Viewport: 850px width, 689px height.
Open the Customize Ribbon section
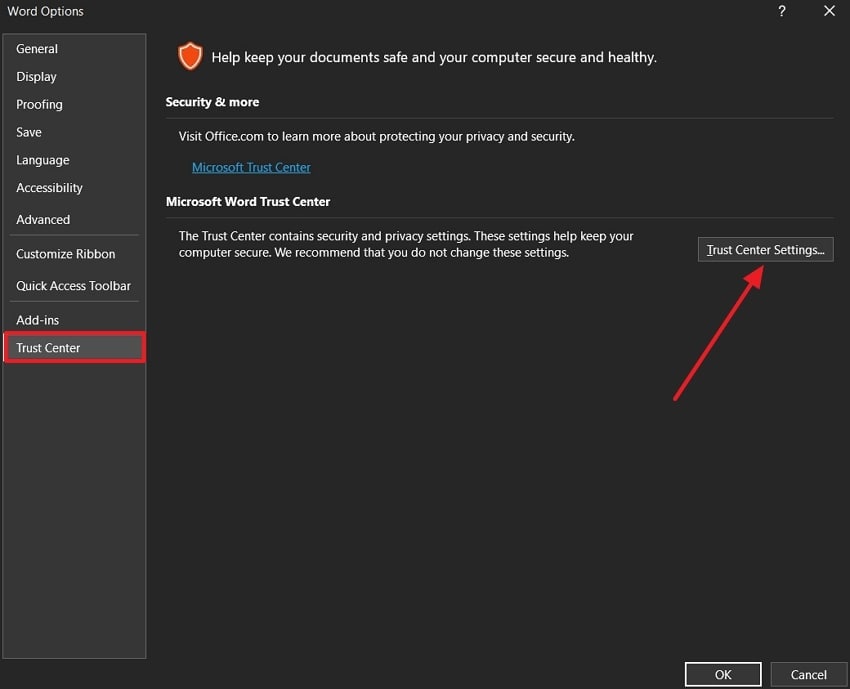click(66, 254)
